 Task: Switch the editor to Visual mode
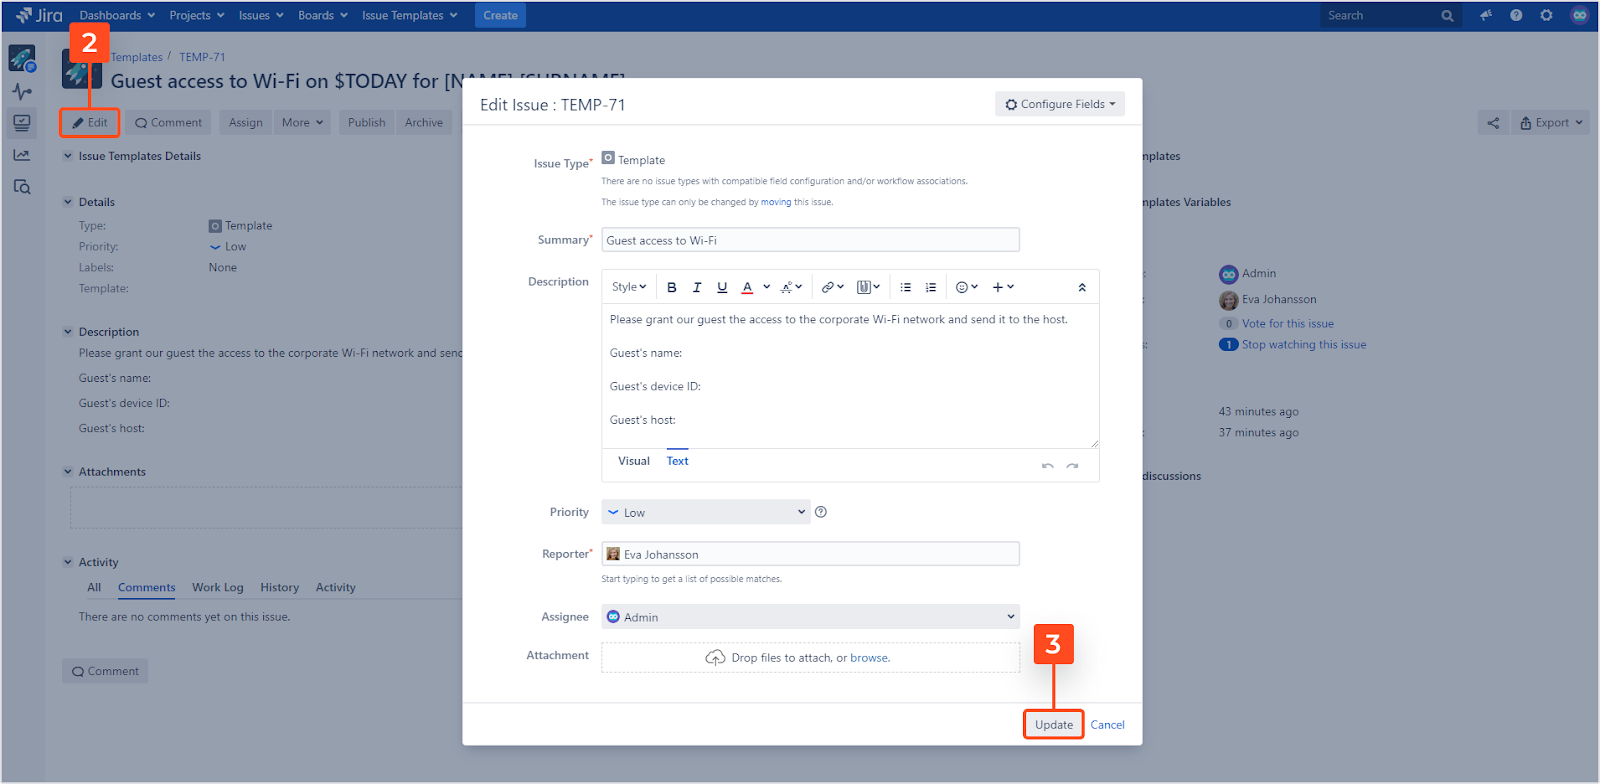coord(634,461)
